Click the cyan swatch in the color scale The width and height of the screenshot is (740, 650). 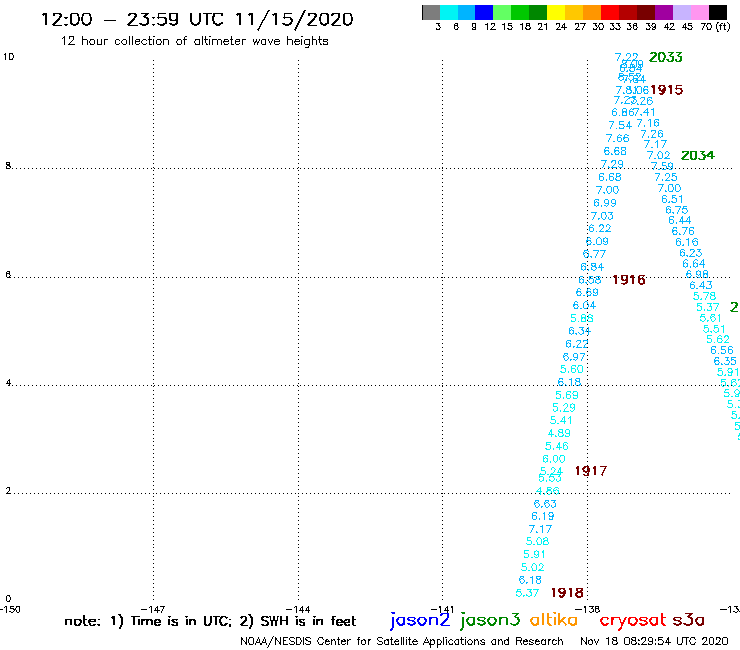[x=449, y=12]
